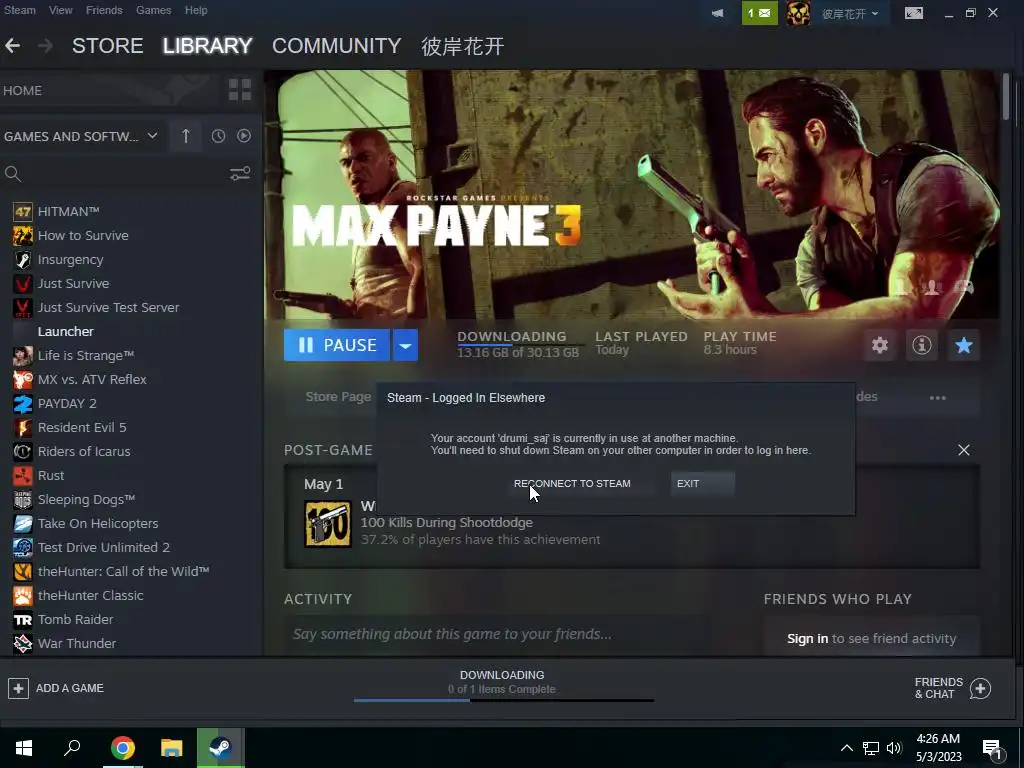
Task: Click the HITMAN game icon
Action: pyautogui.click(x=23, y=212)
